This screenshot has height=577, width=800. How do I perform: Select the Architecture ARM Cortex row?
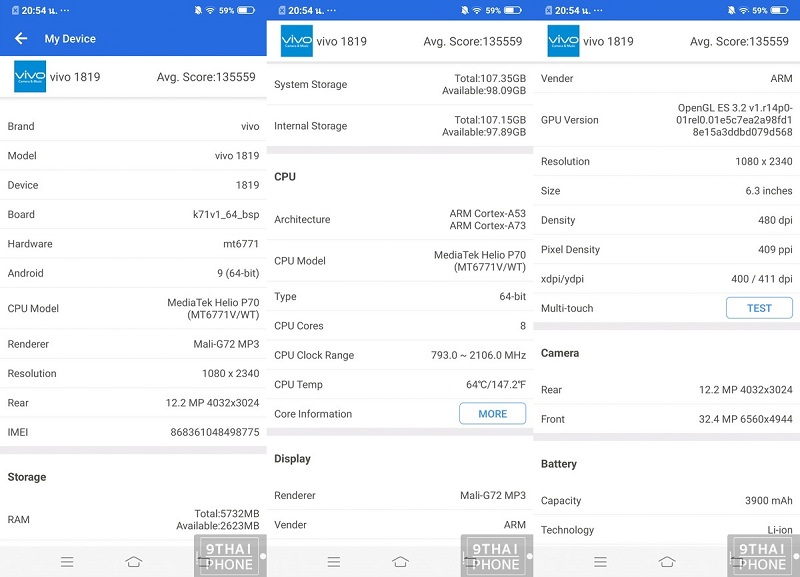coord(400,219)
